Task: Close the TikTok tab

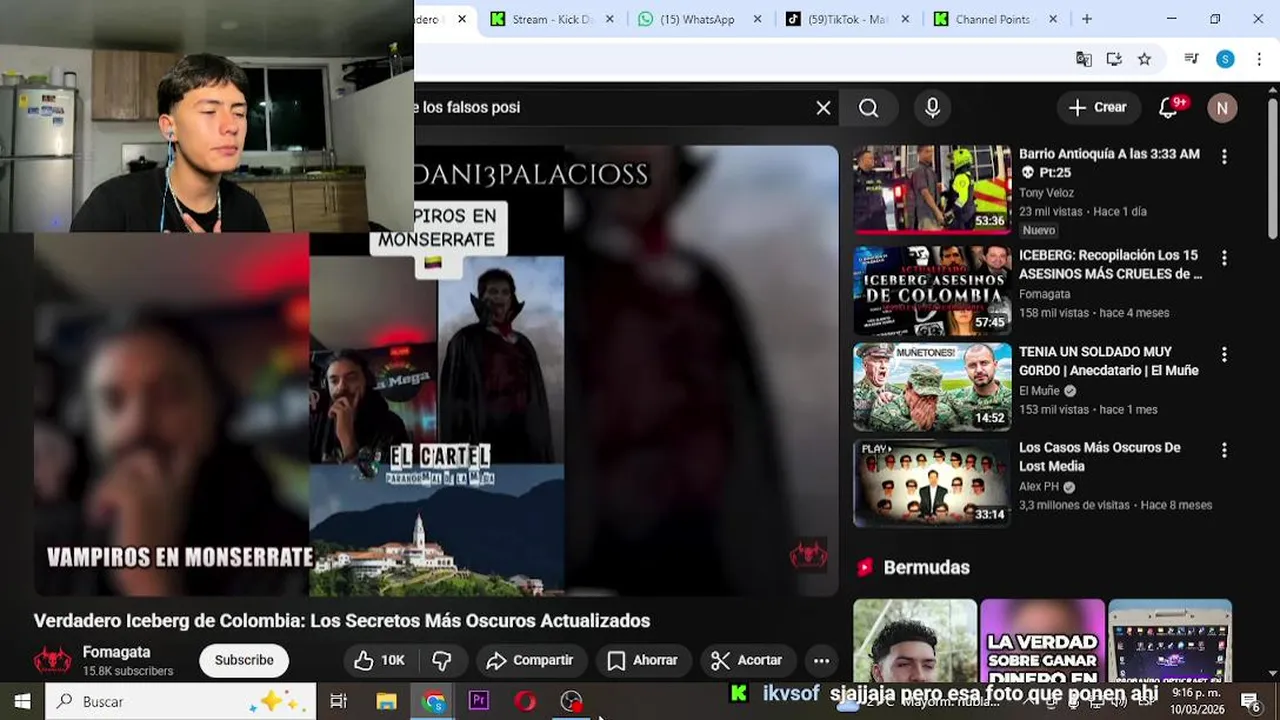Action: point(905,19)
